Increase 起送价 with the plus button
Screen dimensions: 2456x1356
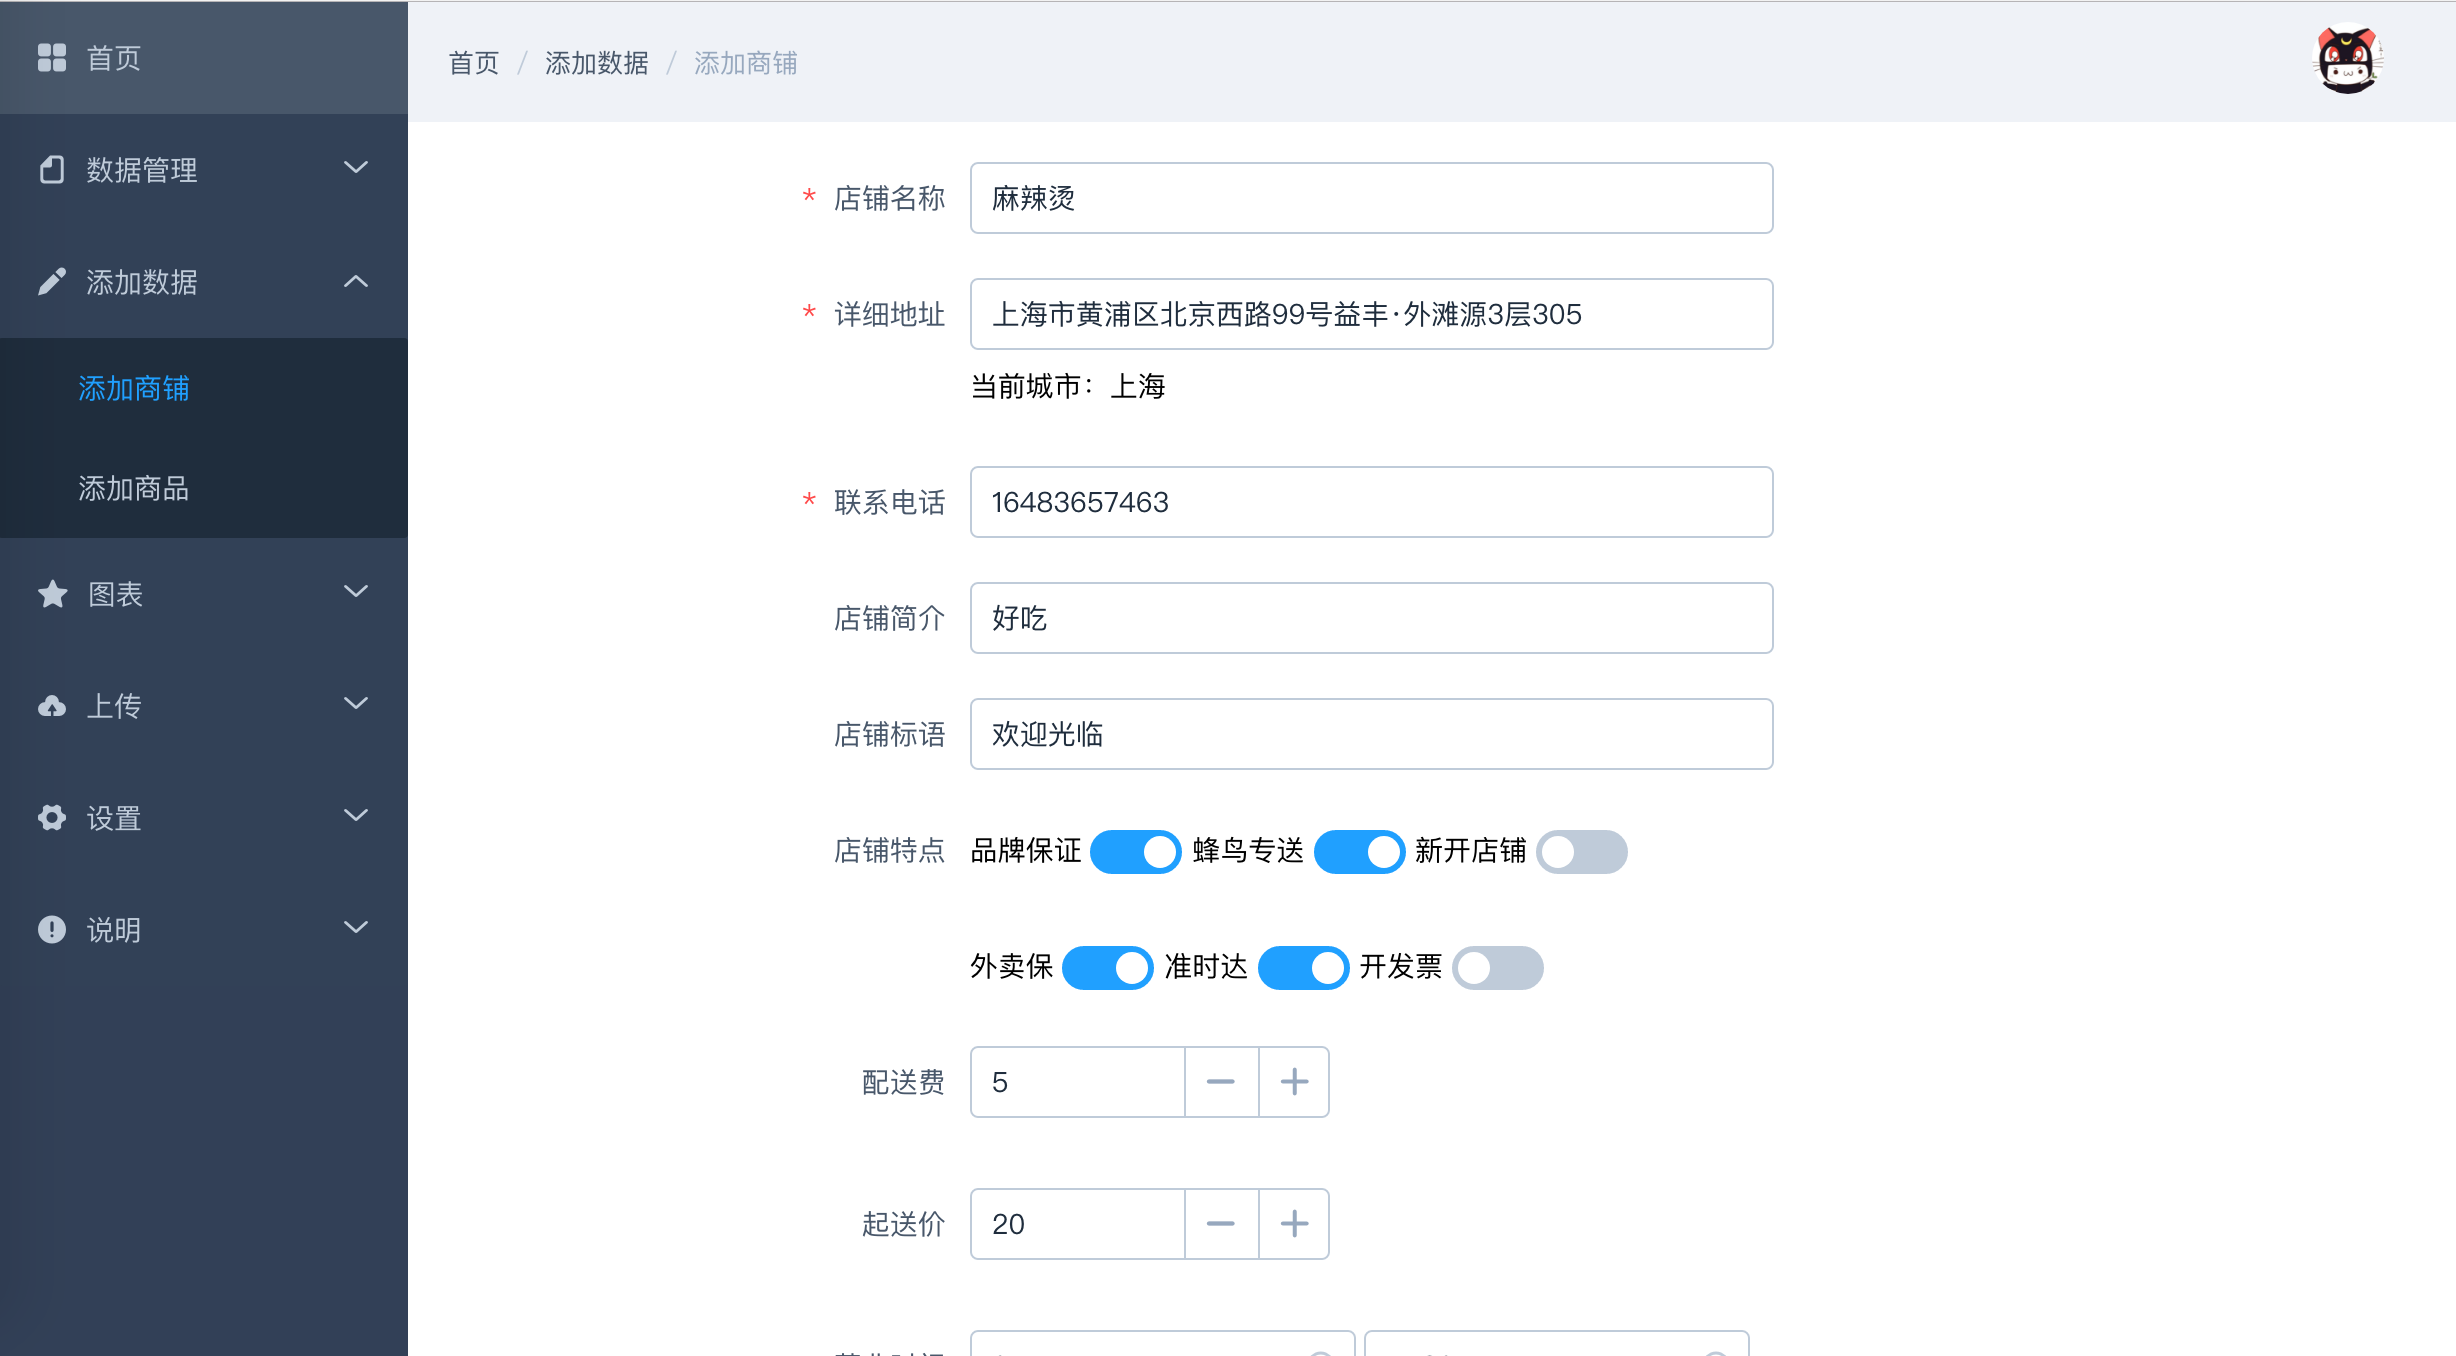click(1294, 1224)
